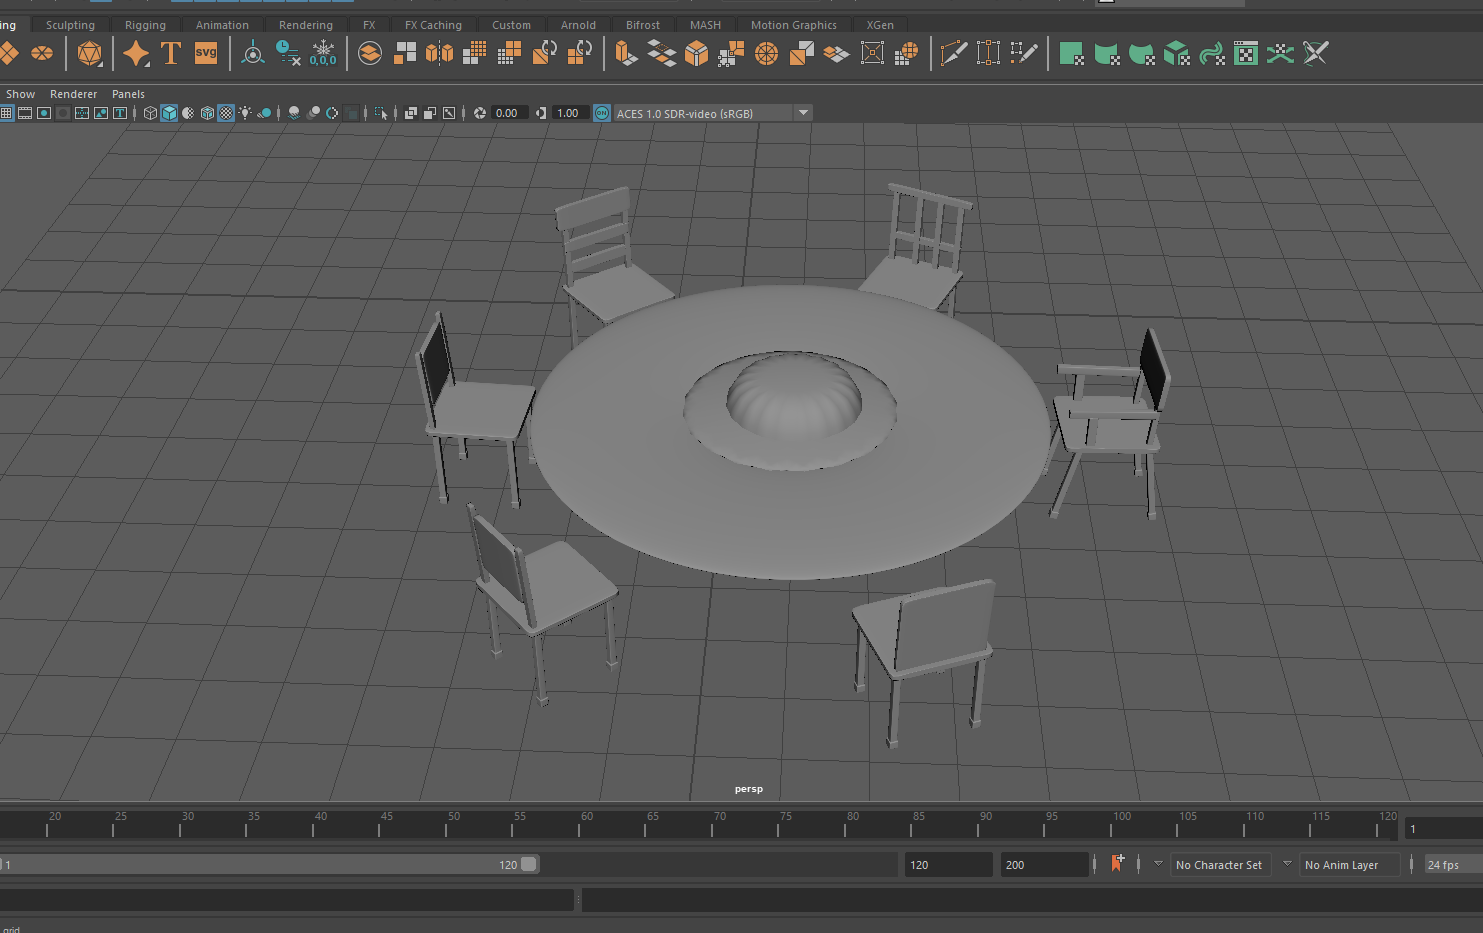Click the Multi-Cut knife tool icon
Viewport: 1483px width, 933px height.
953,53
